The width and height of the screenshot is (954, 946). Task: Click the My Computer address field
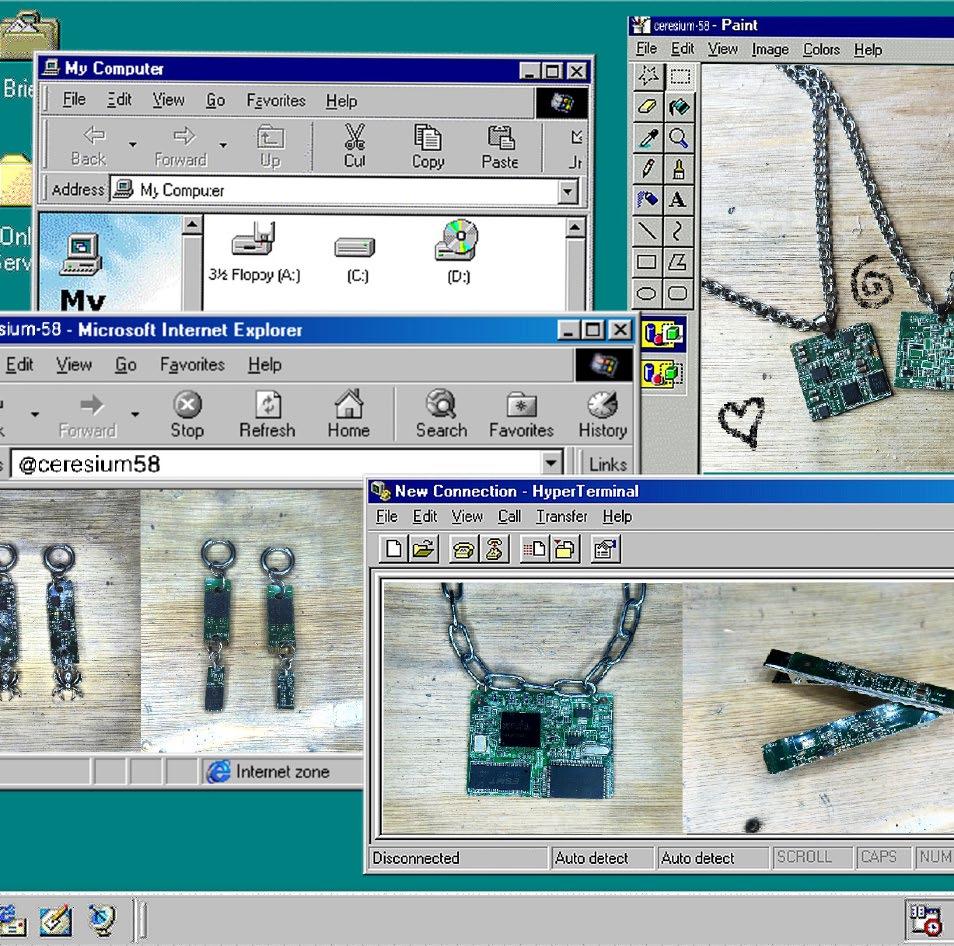(335, 191)
